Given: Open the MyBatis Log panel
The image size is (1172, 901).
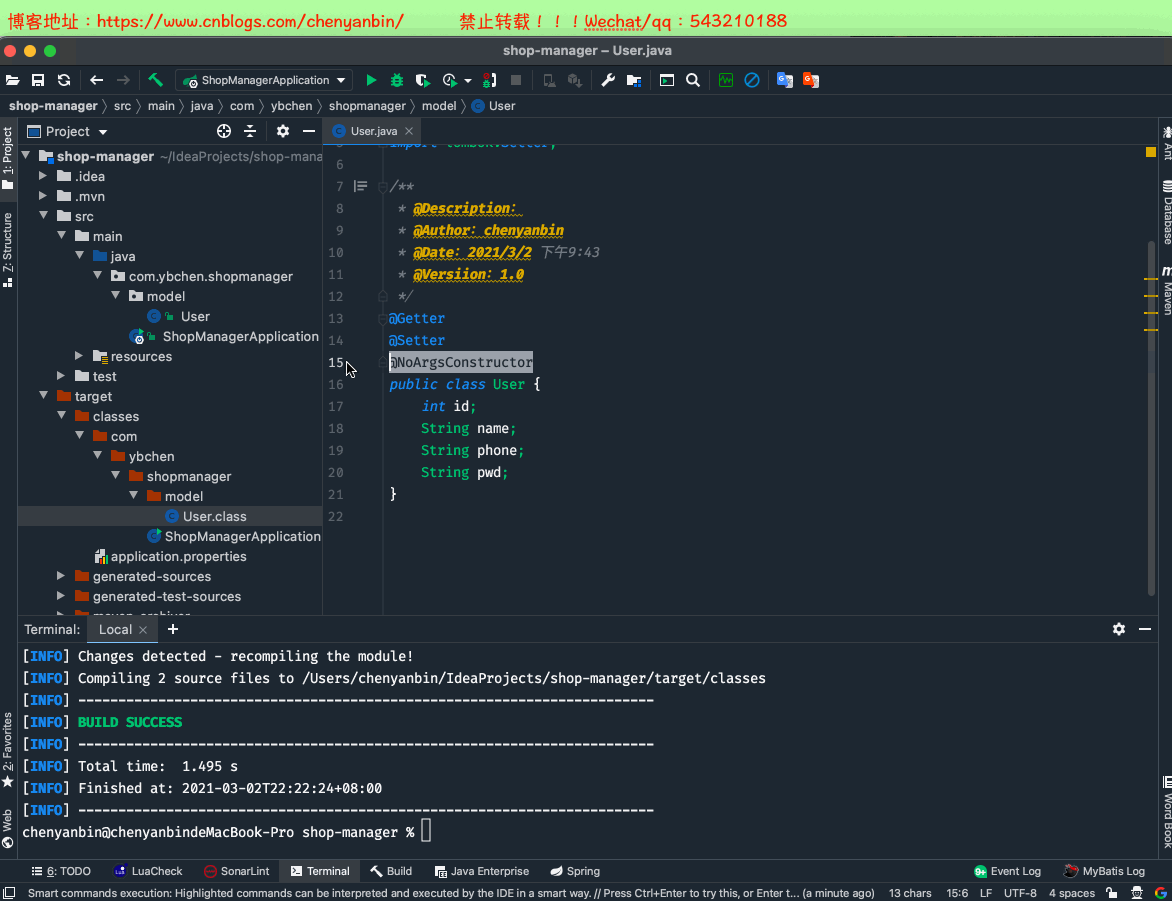Looking at the screenshot, I should tap(1104, 871).
